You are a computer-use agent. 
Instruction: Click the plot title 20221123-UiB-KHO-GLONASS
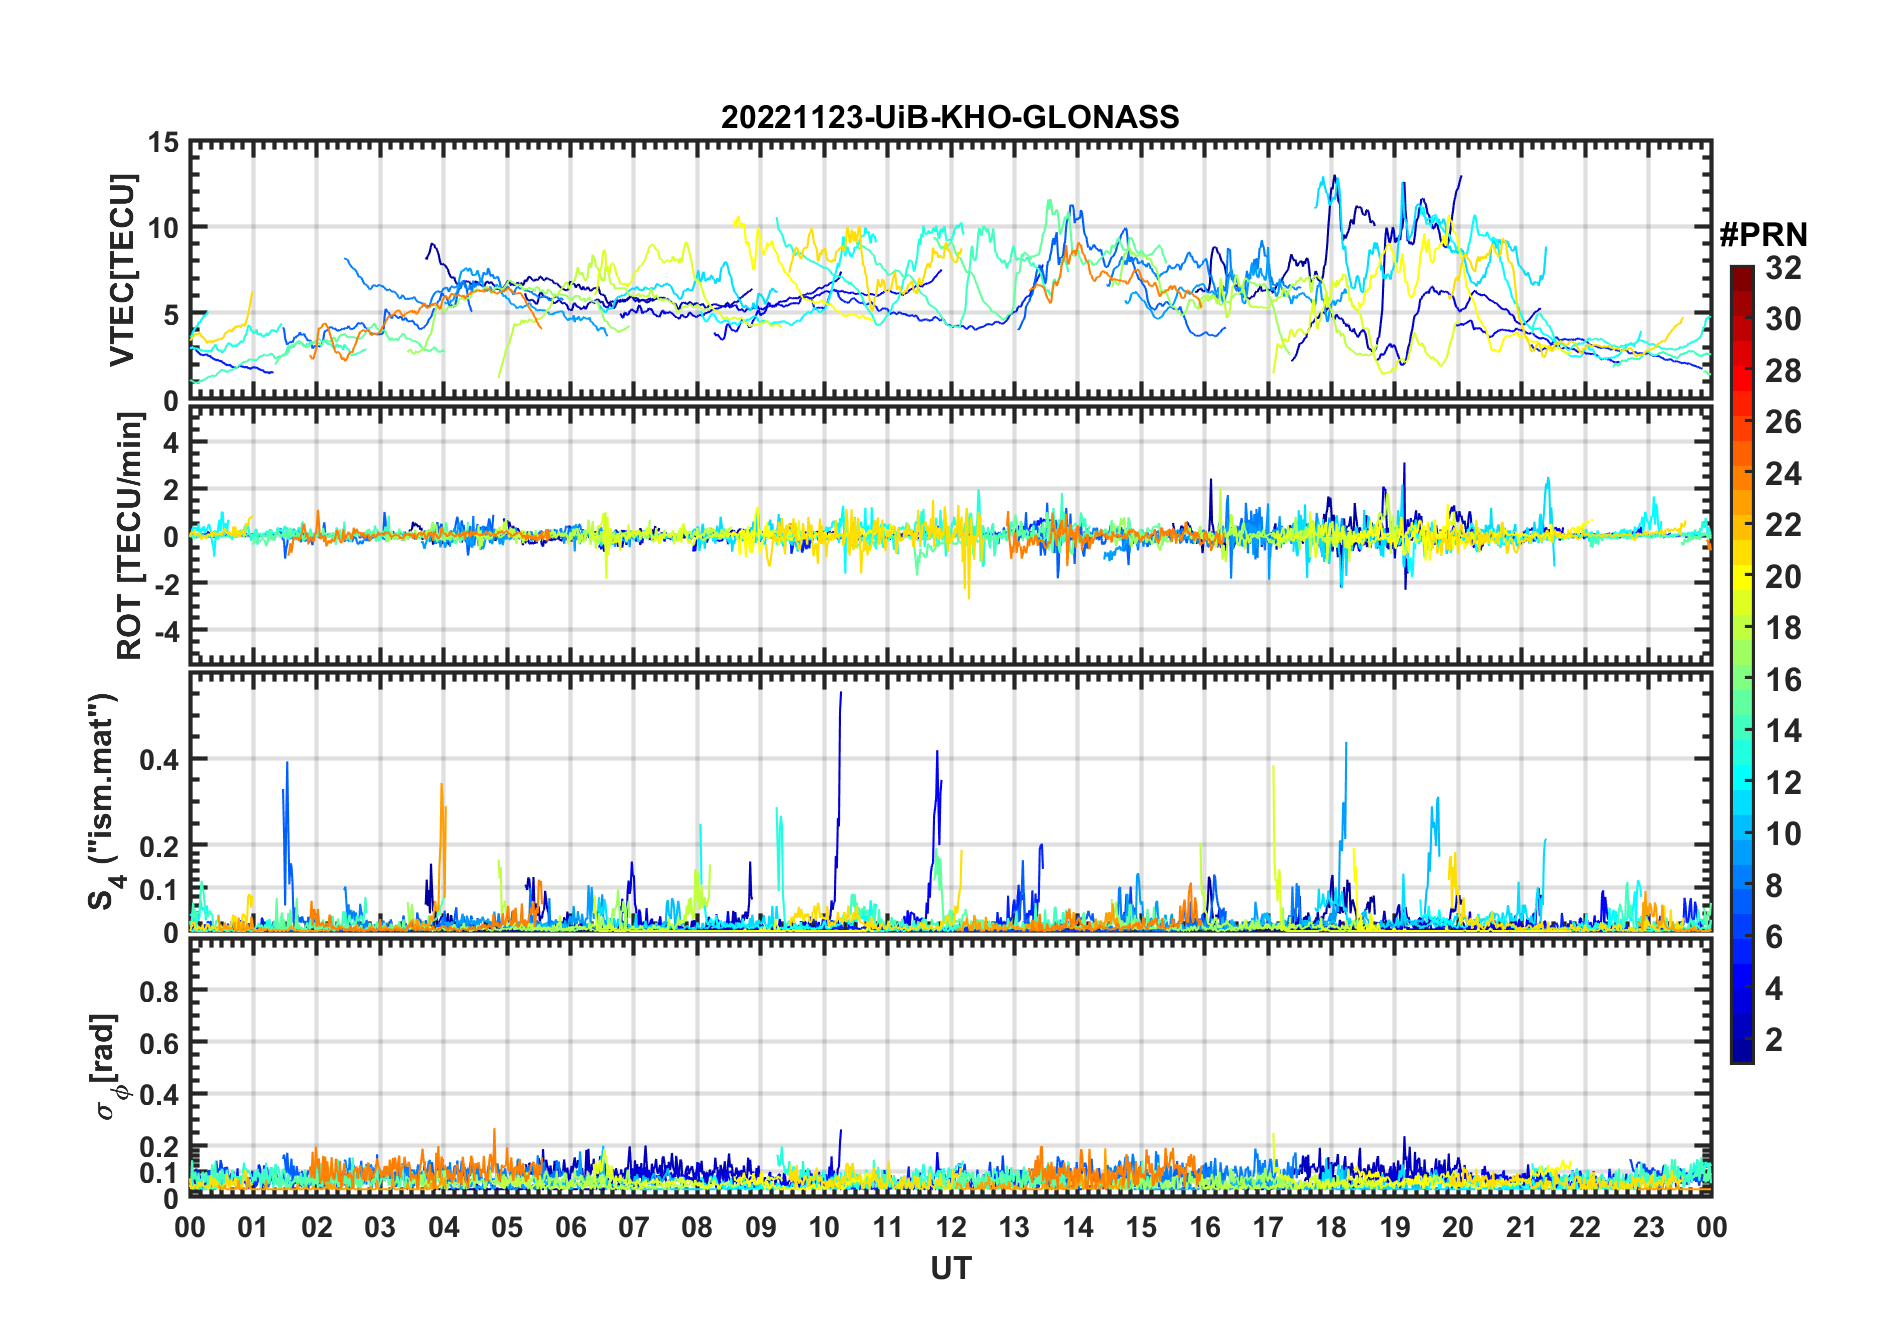point(950,117)
